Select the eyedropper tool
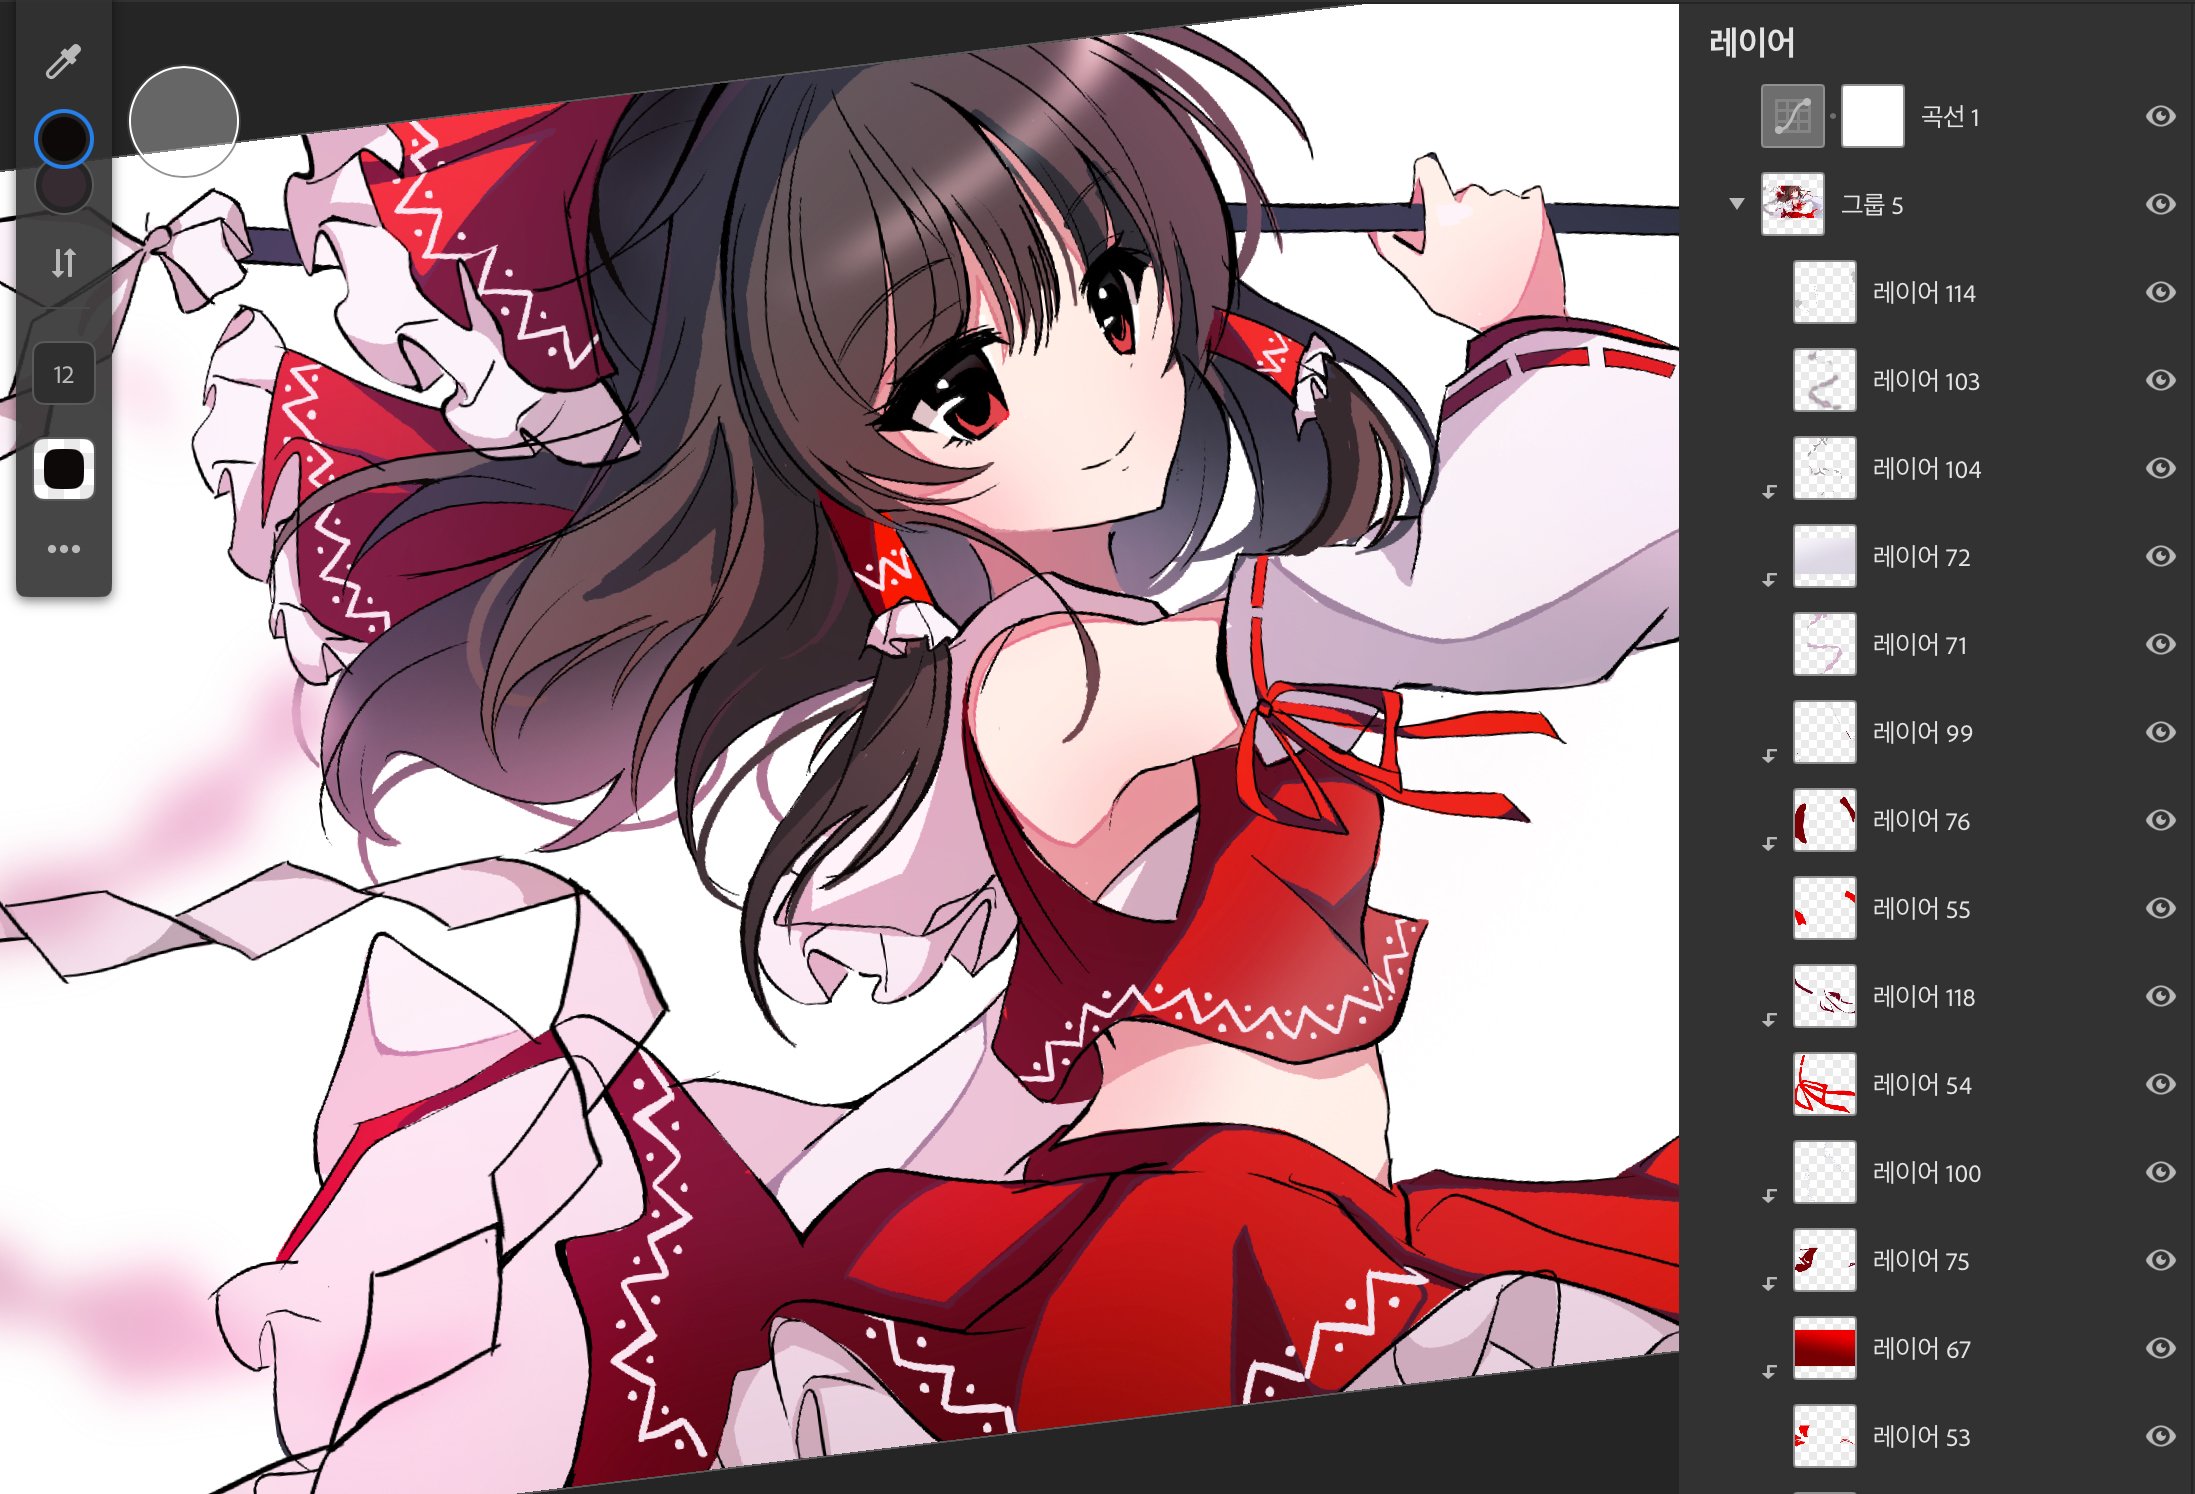Image resolution: width=2195 pixels, height=1494 pixels. click(63, 61)
